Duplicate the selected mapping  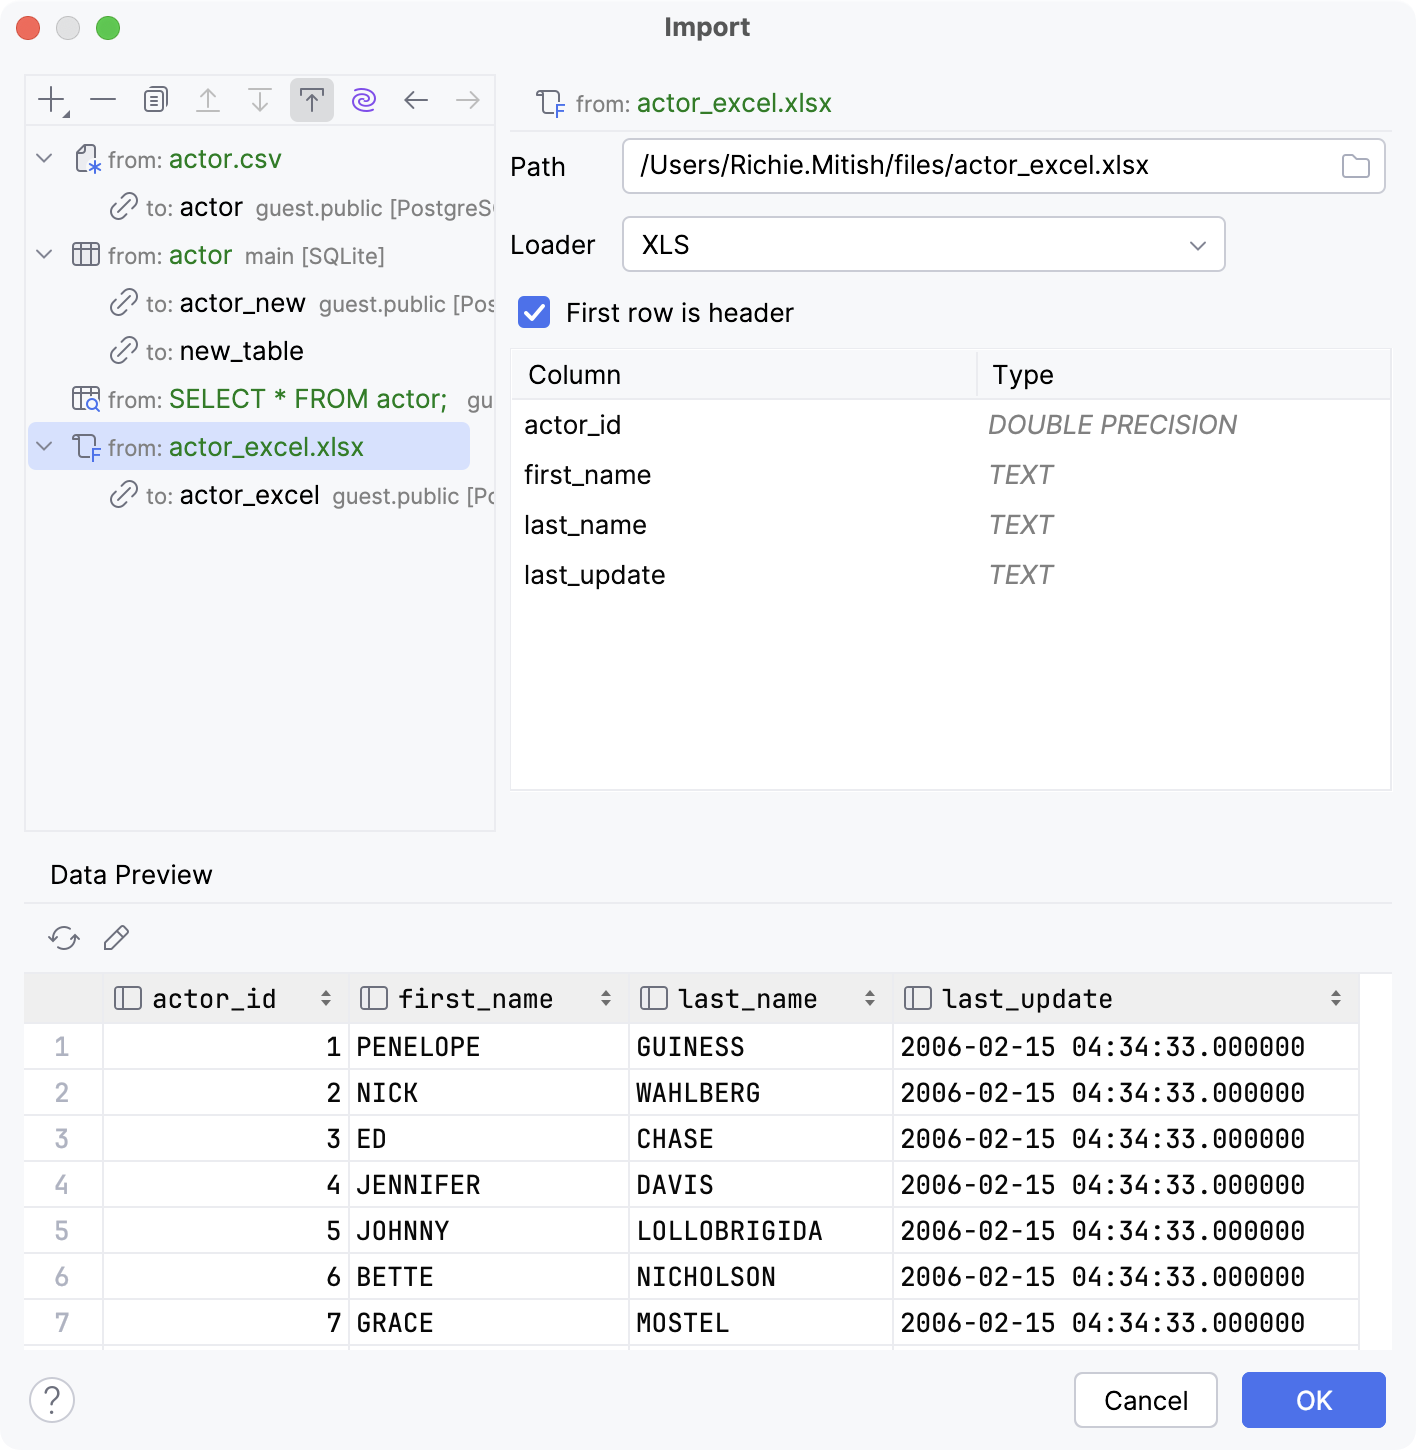(x=154, y=99)
